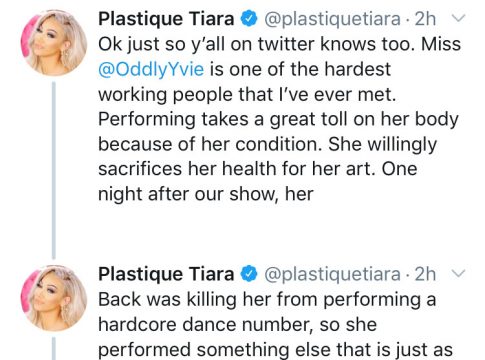Screen dimensions: 485x360
Task: Click the first tweet's Plastique Tiara display name
Action: [166, 19]
